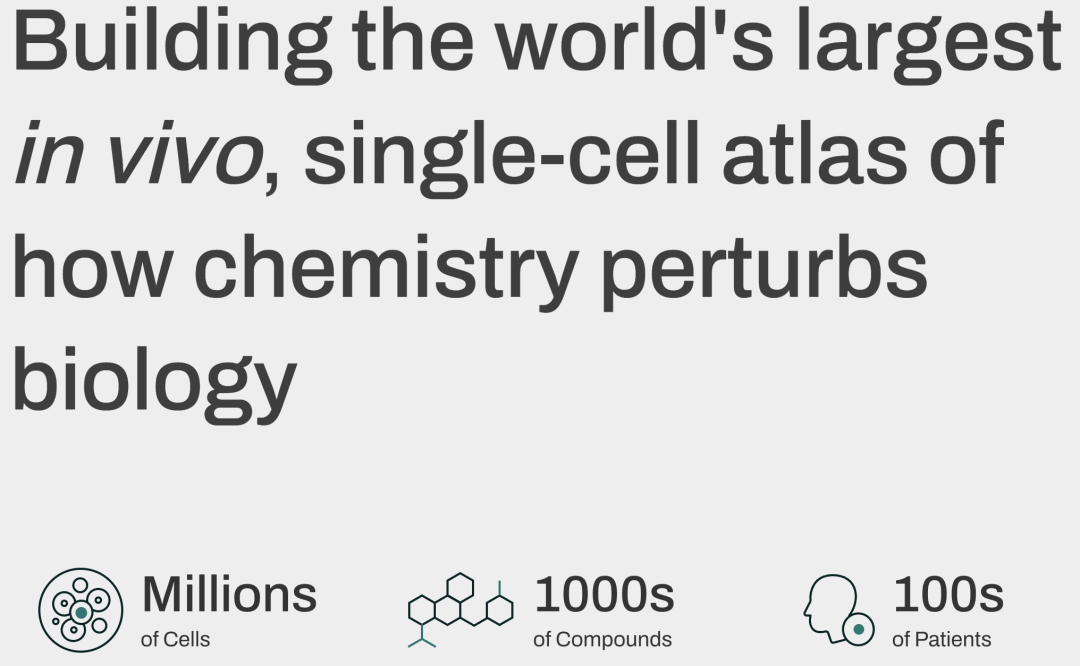Select the "1000s" statistic heading
This screenshot has width=1080, height=666.
pyautogui.click(x=604, y=594)
